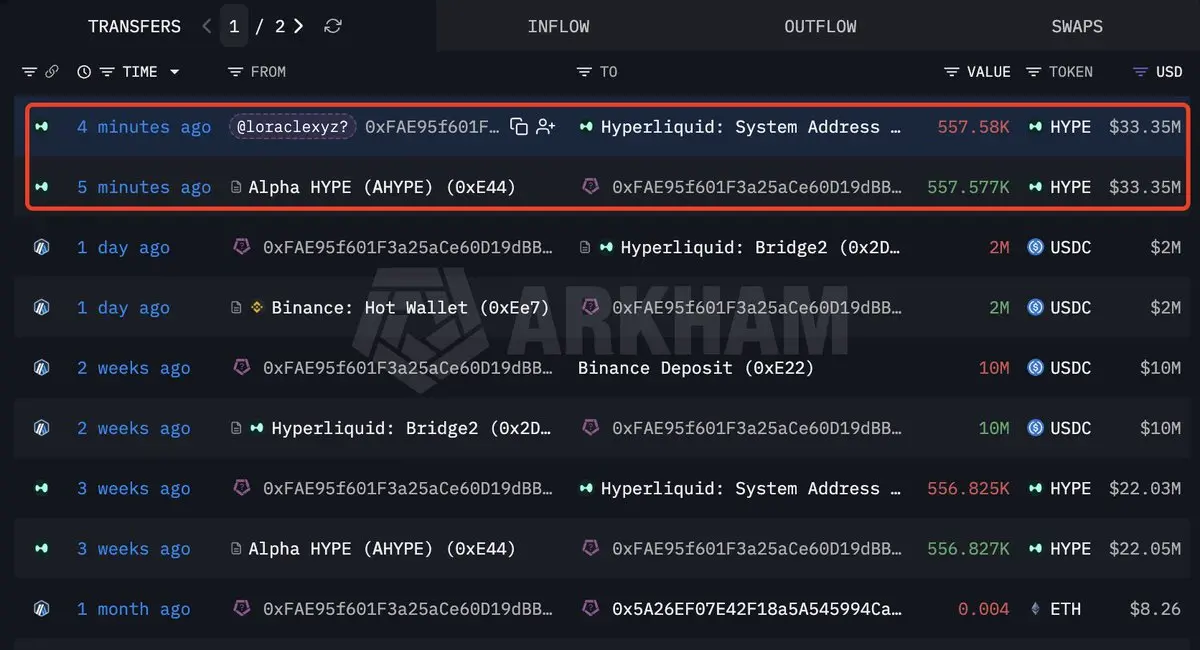The height and width of the screenshot is (650, 1200).
Task: Open the OUTFLOW tab
Action: click(820, 26)
